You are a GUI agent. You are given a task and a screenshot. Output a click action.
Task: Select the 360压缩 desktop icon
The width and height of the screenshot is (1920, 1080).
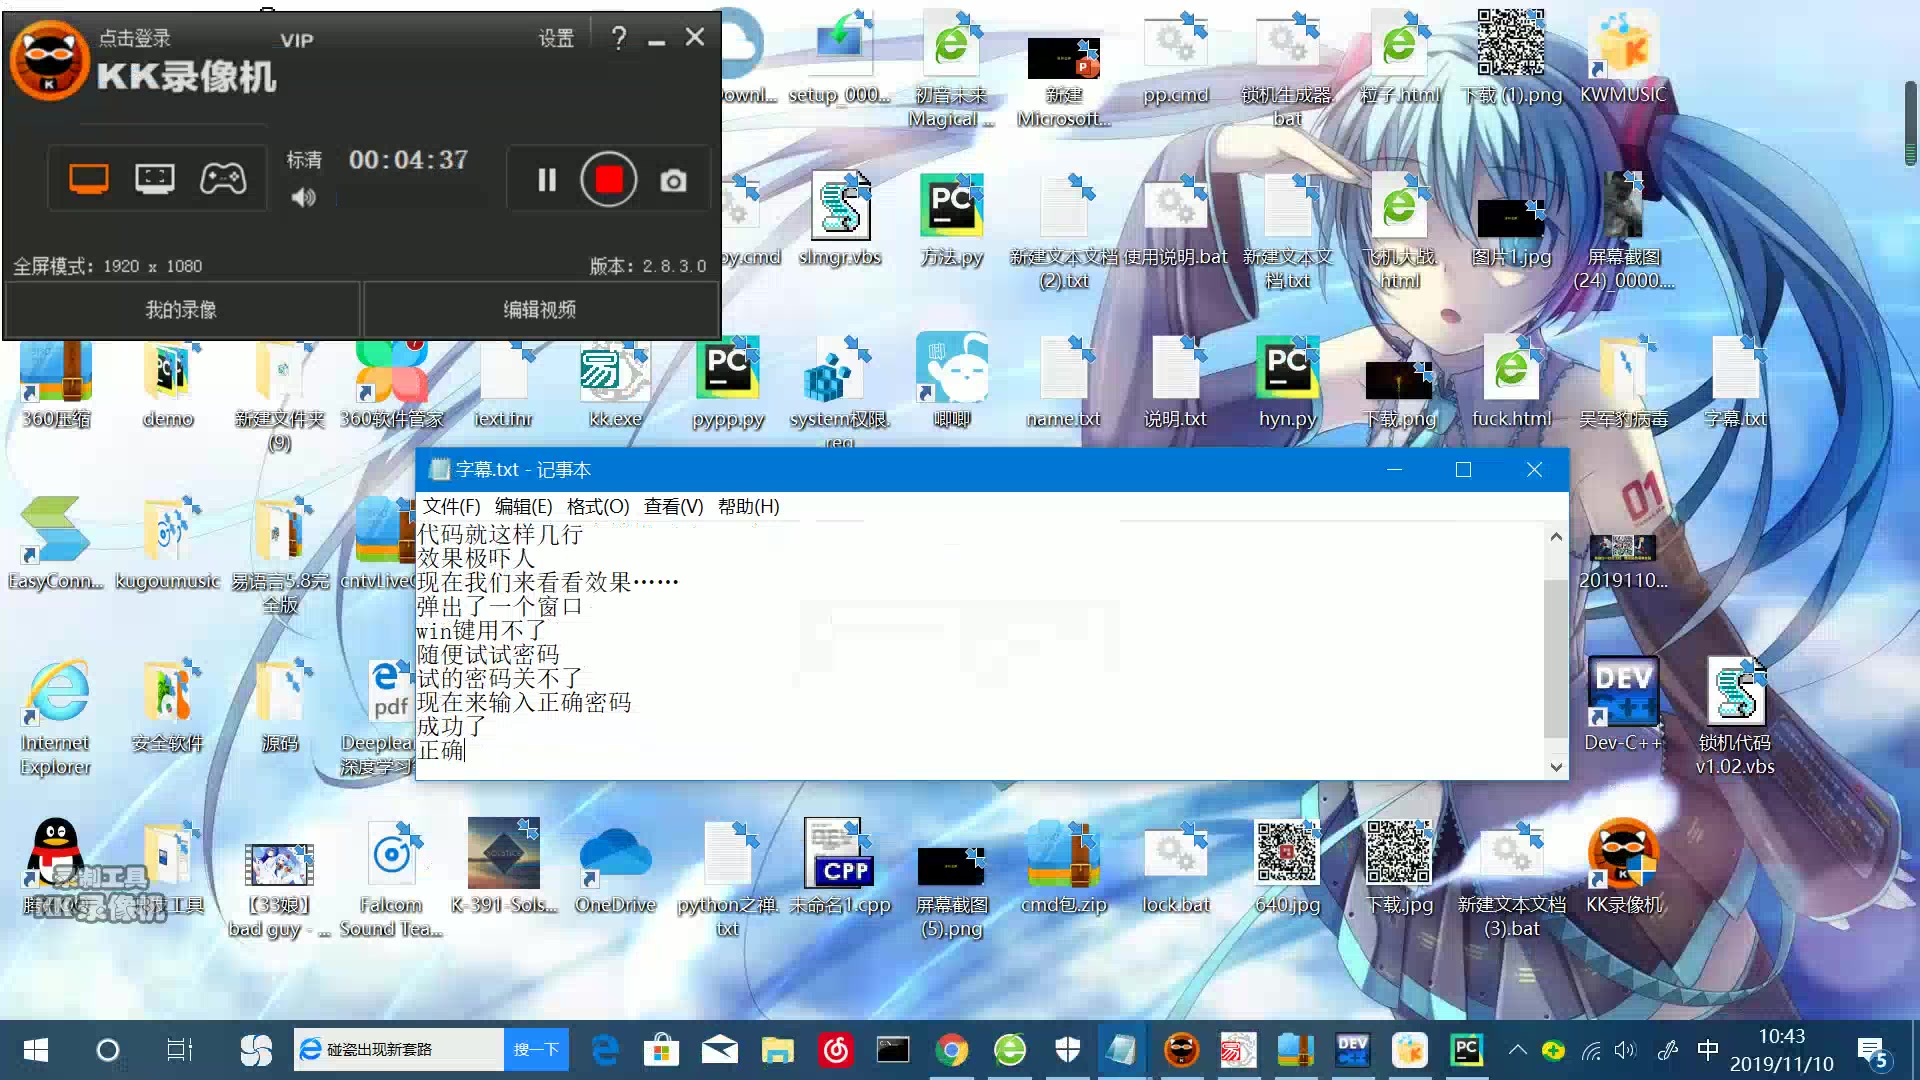point(56,385)
